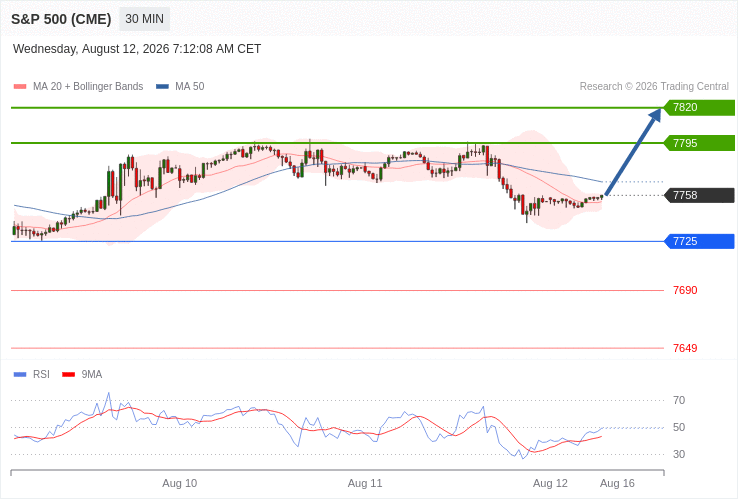Click the 9MA legend swatch
The image size is (738, 500).
tap(69, 375)
